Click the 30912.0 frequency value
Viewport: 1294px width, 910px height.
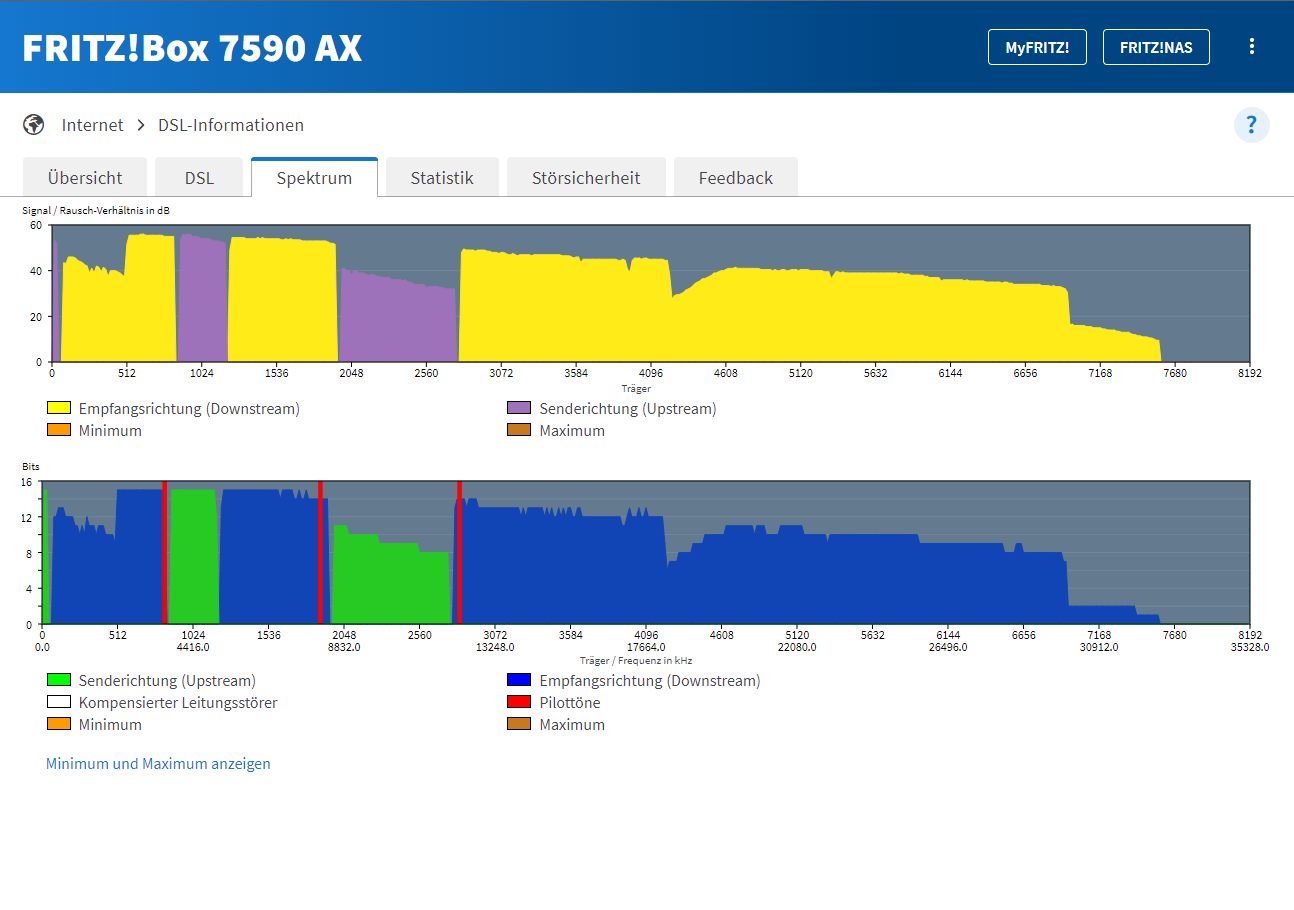[x=1099, y=647]
